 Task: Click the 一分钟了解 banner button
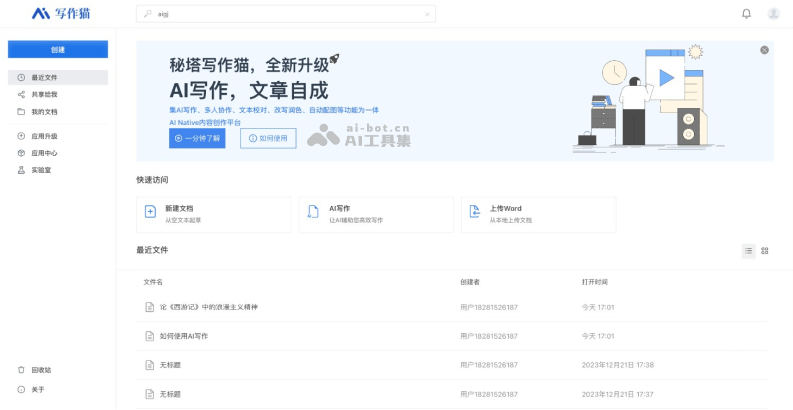tap(197, 139)
